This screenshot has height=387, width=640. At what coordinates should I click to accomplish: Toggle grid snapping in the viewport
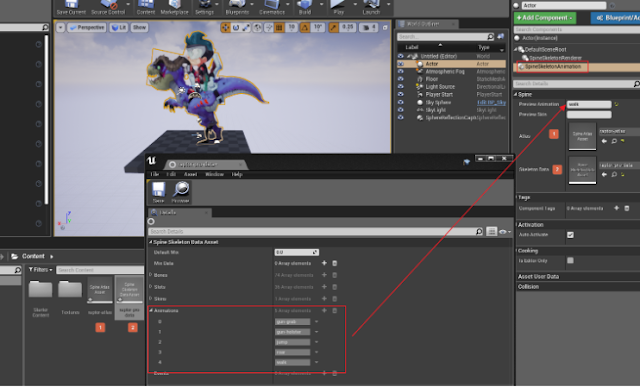click(279, 27)
